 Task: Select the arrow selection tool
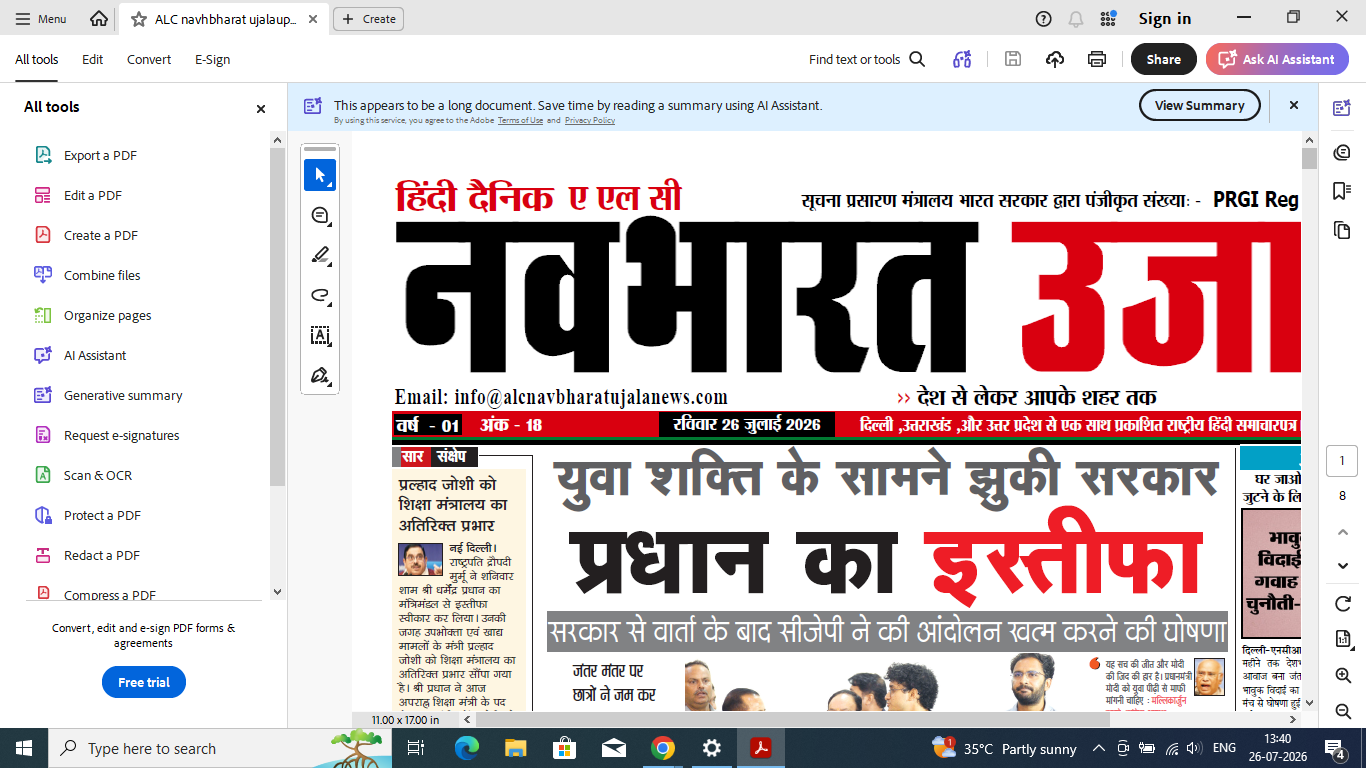point(320,175)
